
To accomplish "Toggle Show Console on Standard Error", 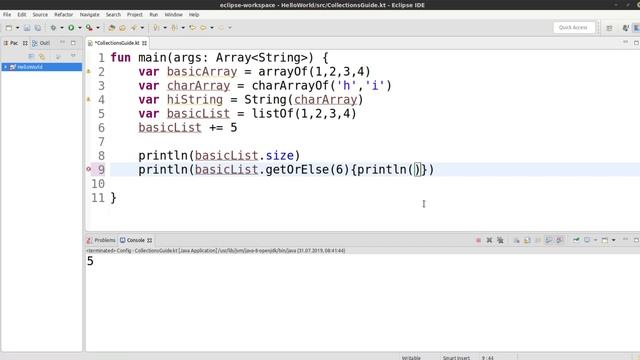I will tap(560, 240).
